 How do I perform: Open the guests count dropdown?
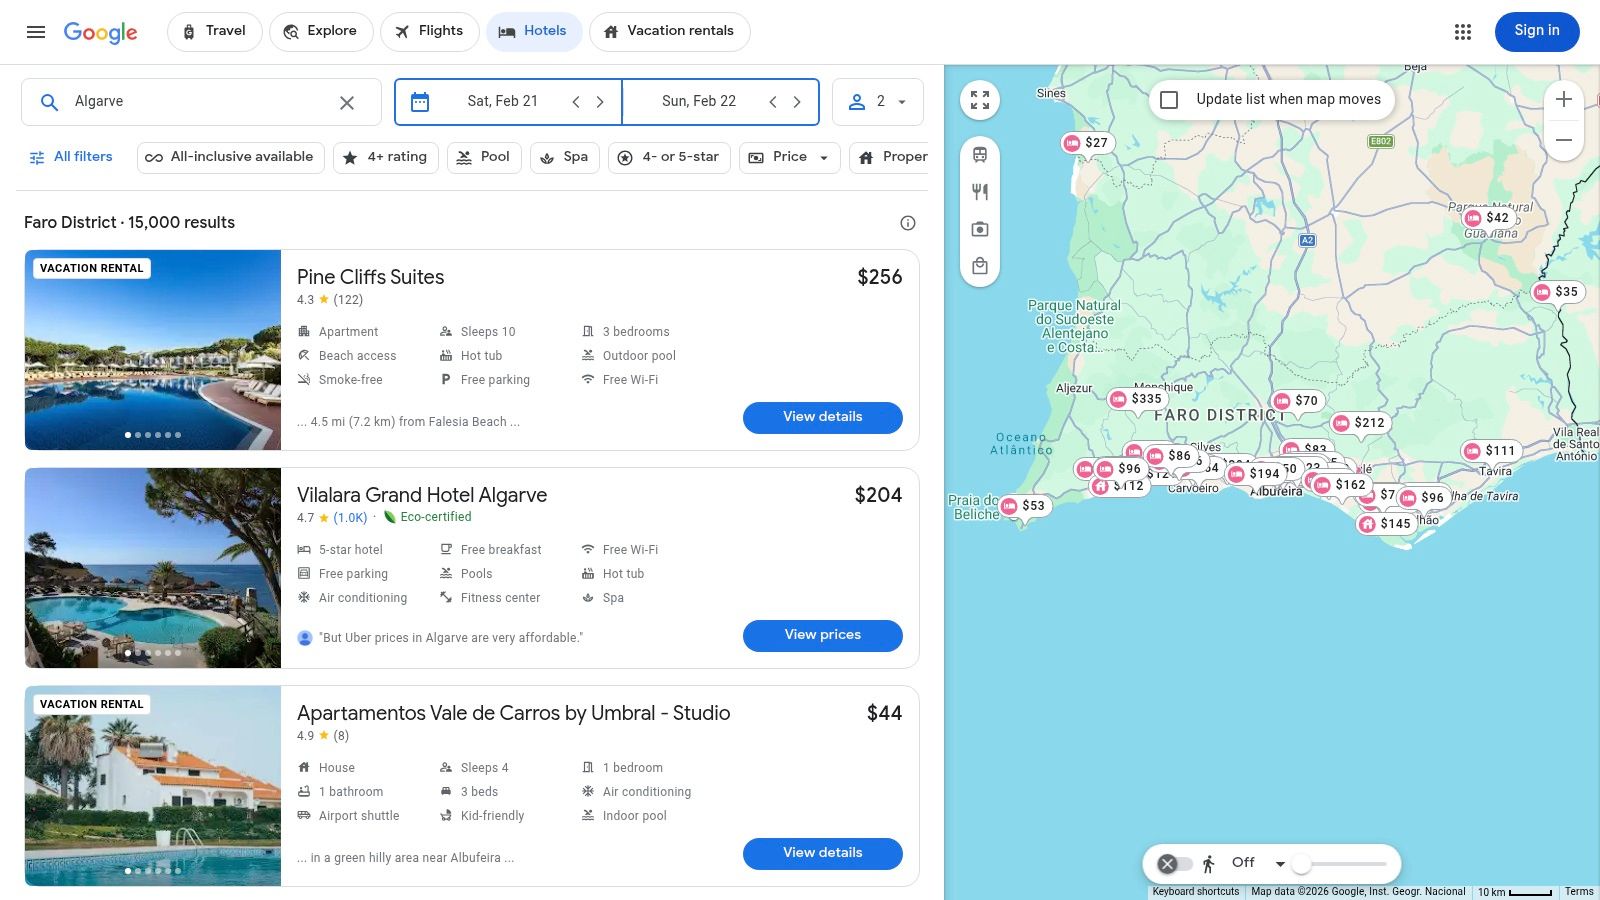pos(878,102)
